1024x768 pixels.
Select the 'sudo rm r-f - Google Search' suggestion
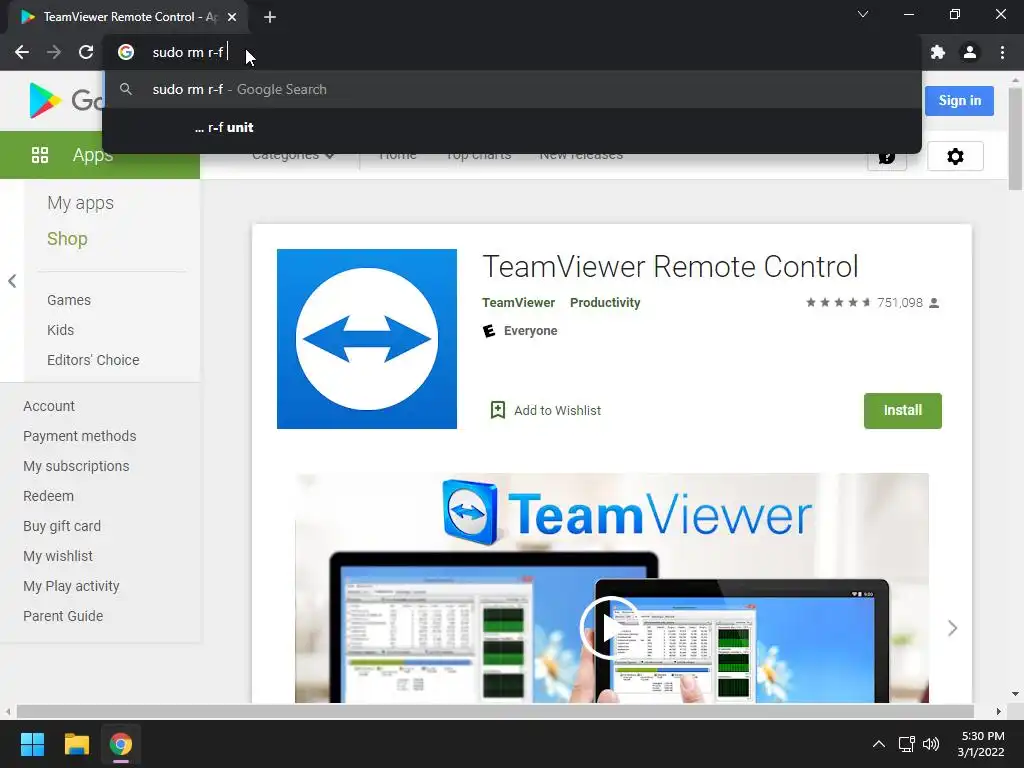click(512, 89)
